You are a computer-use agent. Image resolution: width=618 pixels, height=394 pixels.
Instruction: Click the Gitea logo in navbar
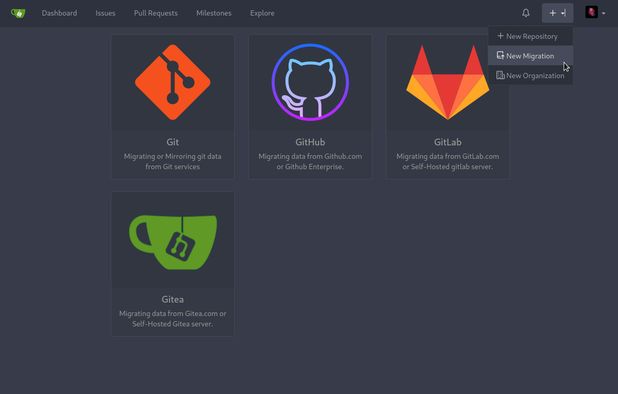18,13
